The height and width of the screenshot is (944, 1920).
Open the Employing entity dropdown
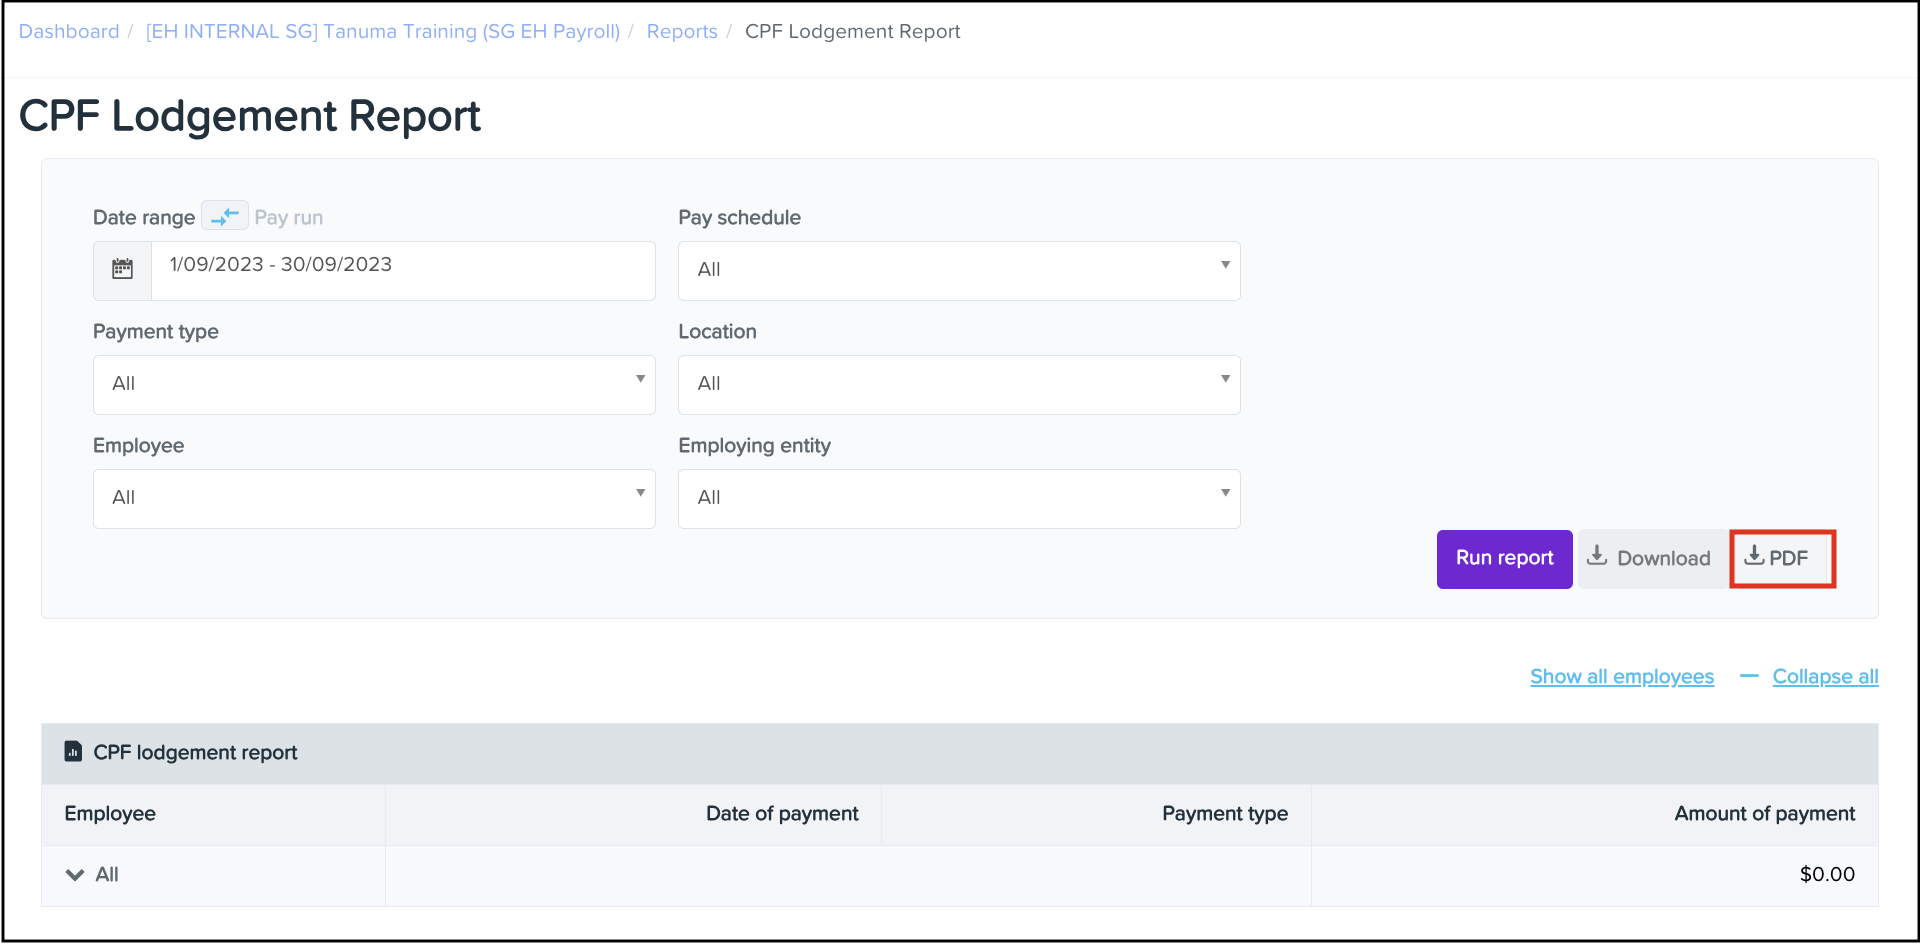click(958, 498)
